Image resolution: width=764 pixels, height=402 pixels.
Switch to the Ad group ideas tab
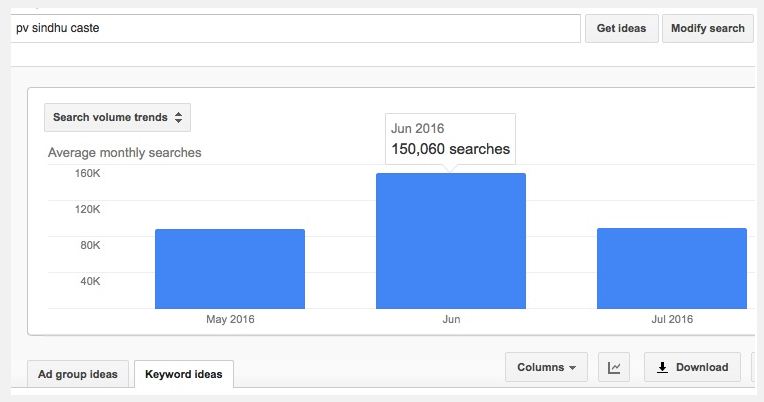pos(78,374)
